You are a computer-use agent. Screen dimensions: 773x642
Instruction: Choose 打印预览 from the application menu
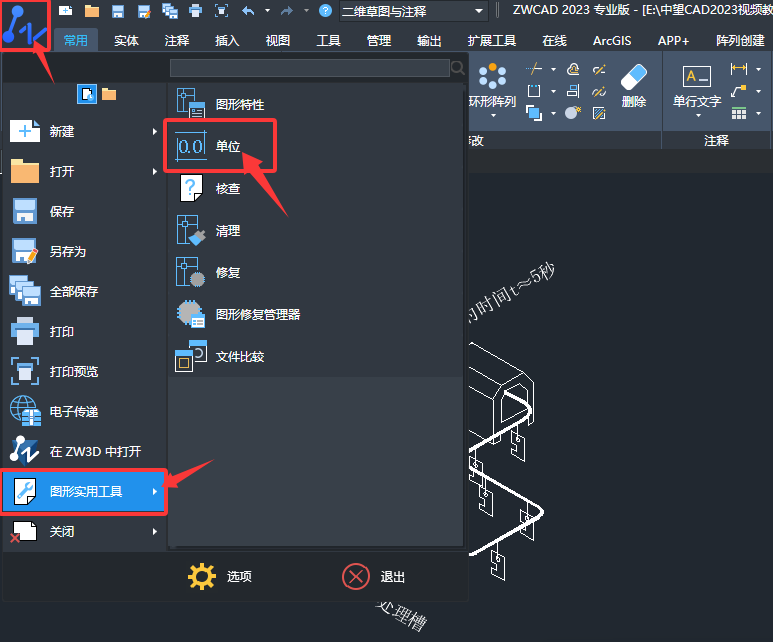pos(84,371)
